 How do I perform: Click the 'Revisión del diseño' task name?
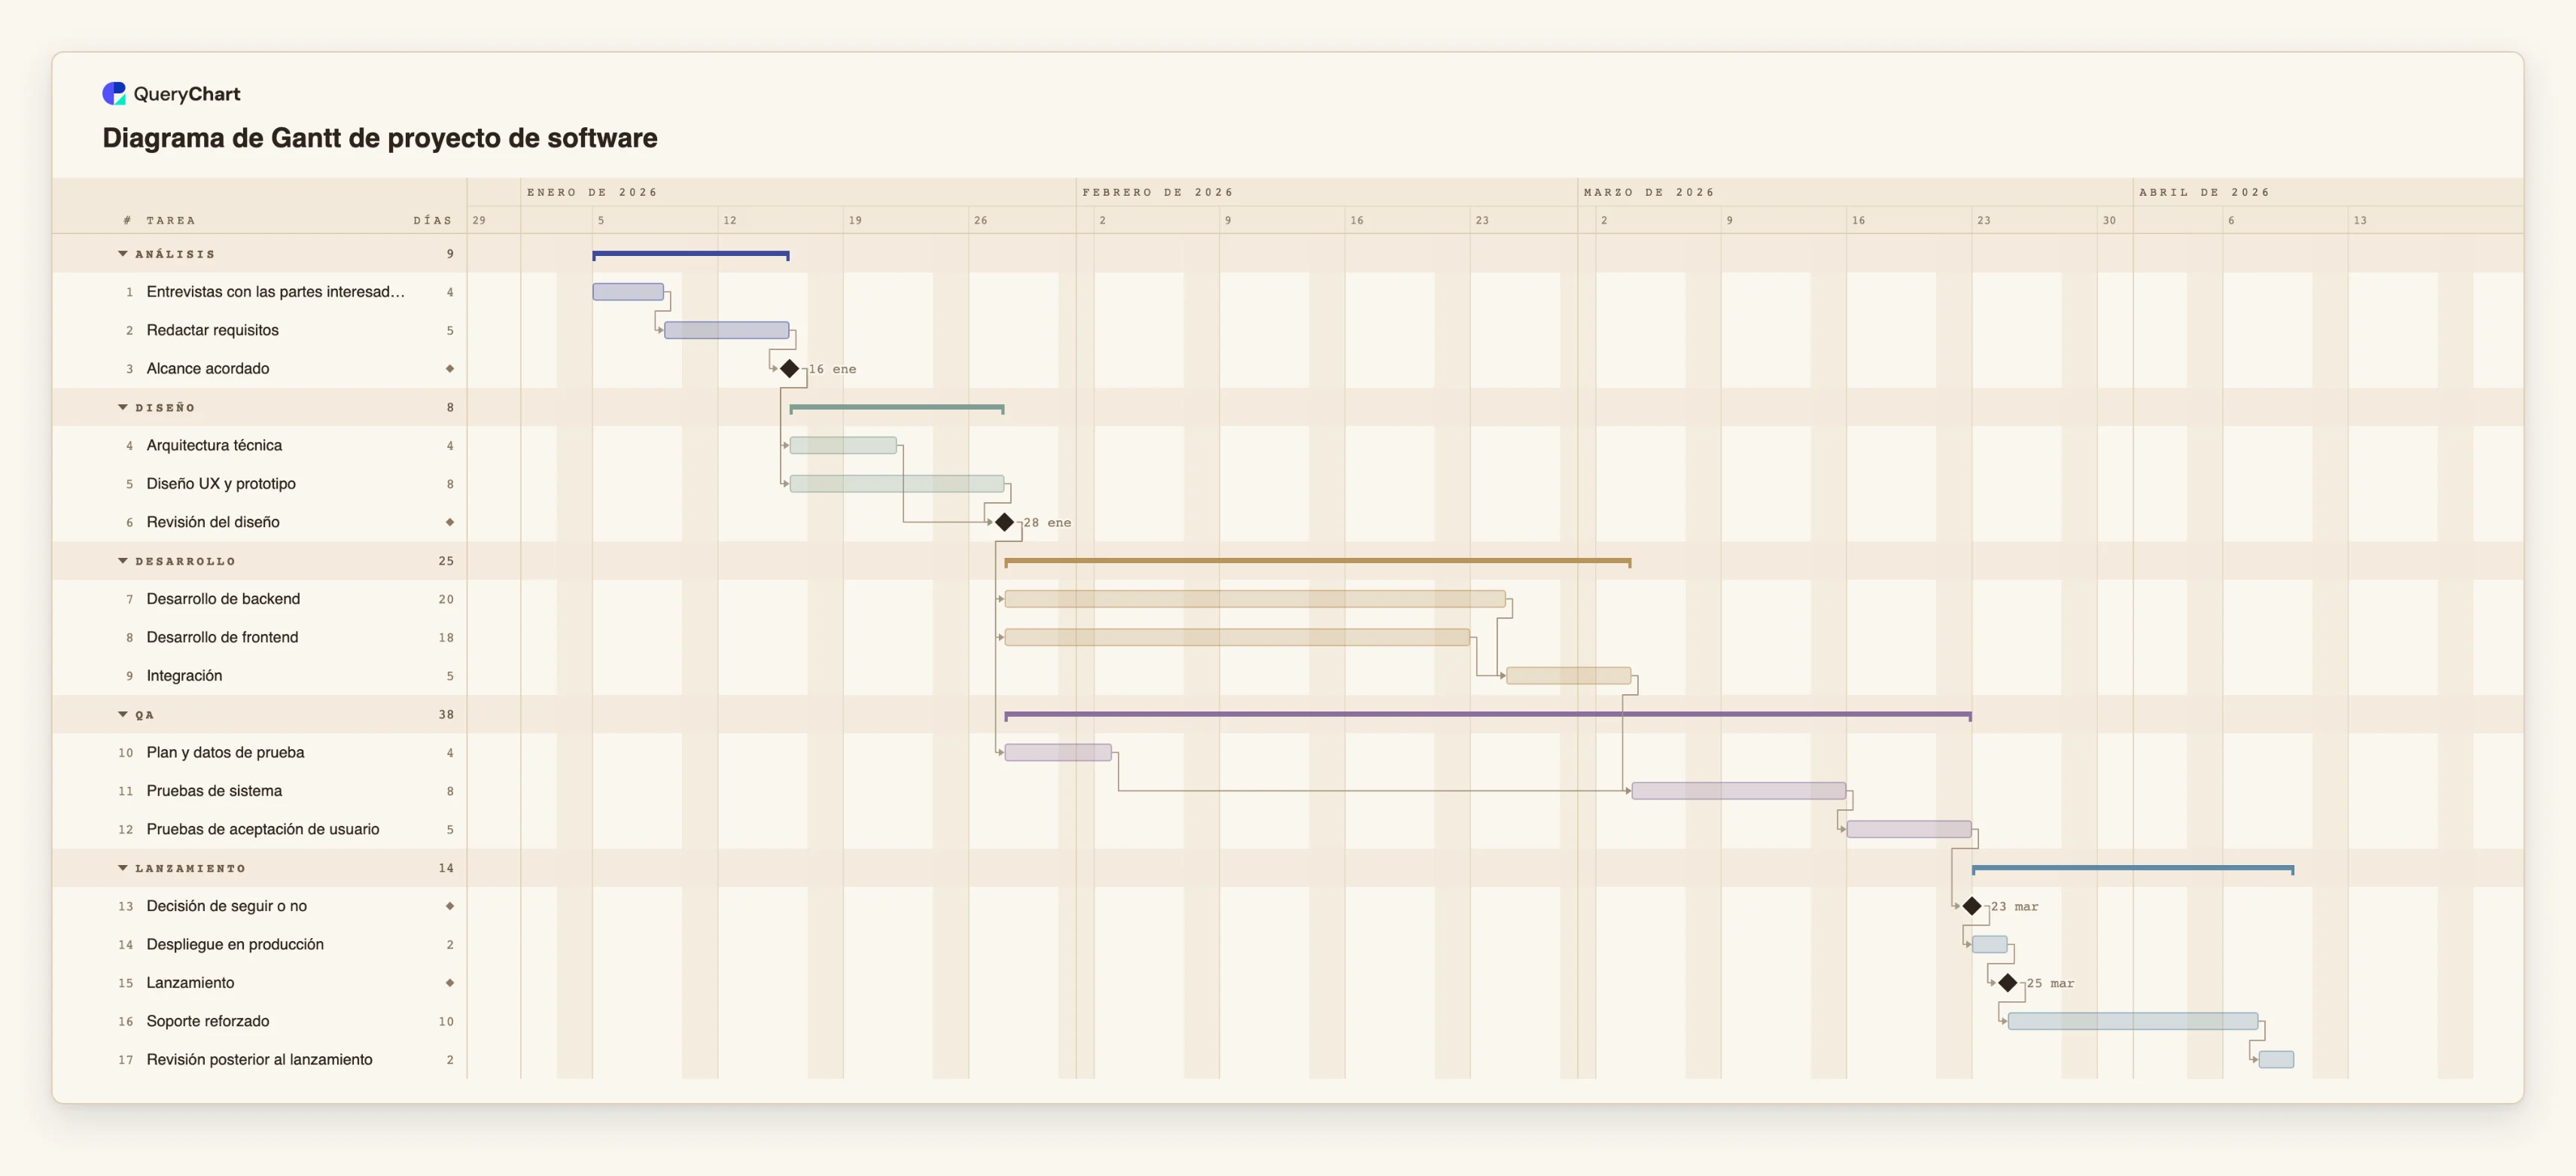(x=213, y=522)
